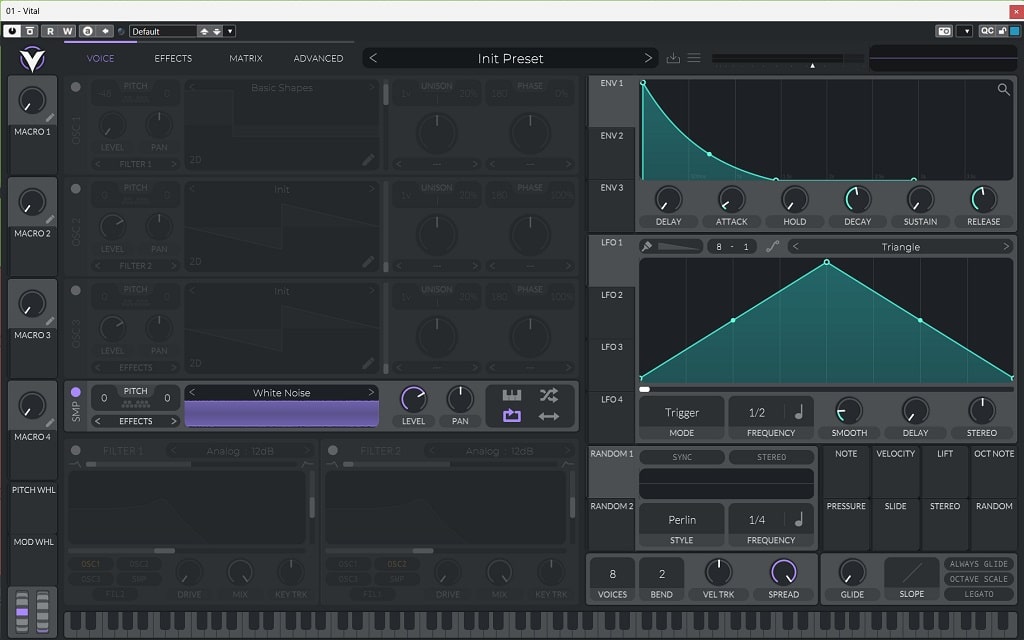The height and width of the screenshot is (640, 1024).
Task: Click the LFO 1 frequency note icon
Action: [799, 412]
